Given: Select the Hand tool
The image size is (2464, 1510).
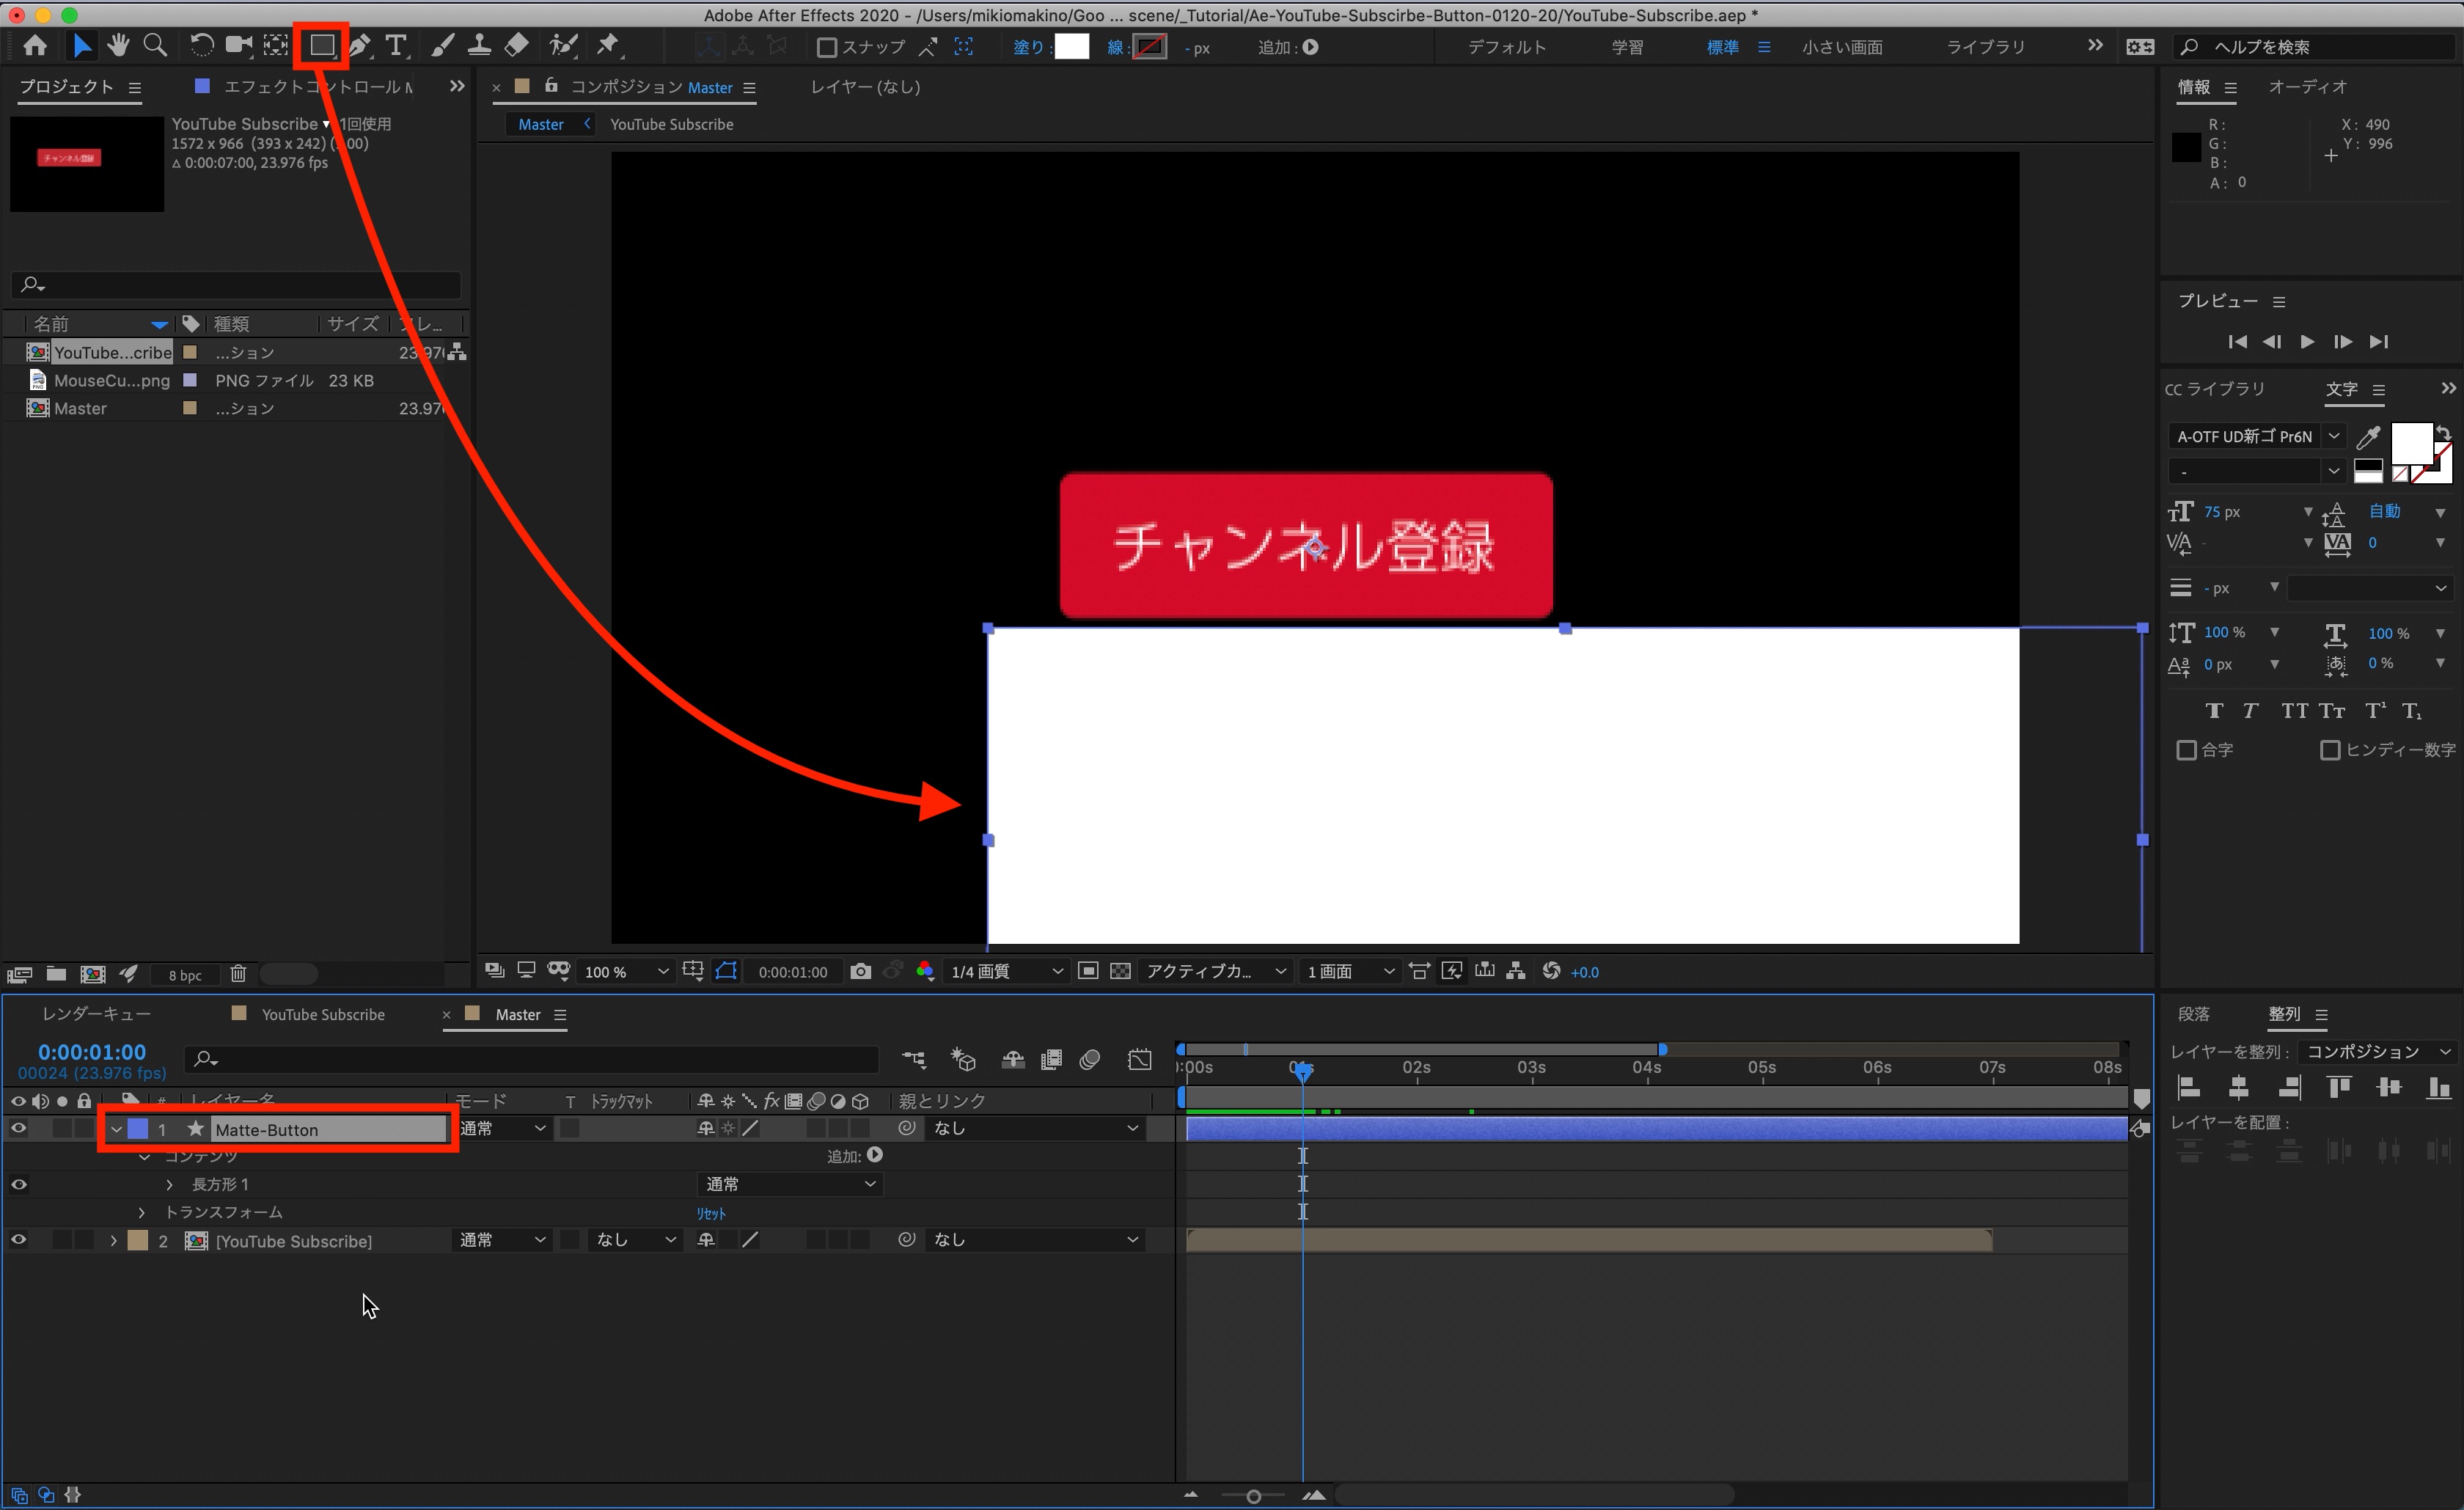Looking at the screenshot, I should point(118,45).
